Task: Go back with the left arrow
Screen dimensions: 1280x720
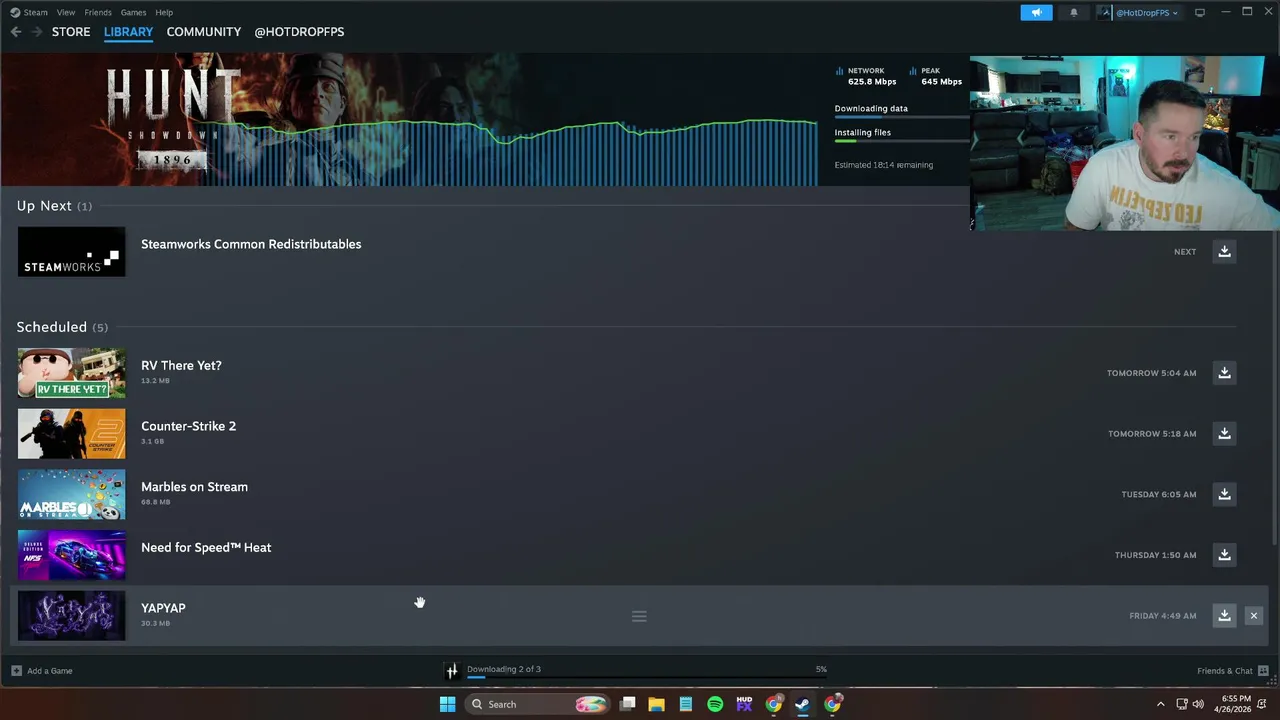Action: tap(16, 32)
